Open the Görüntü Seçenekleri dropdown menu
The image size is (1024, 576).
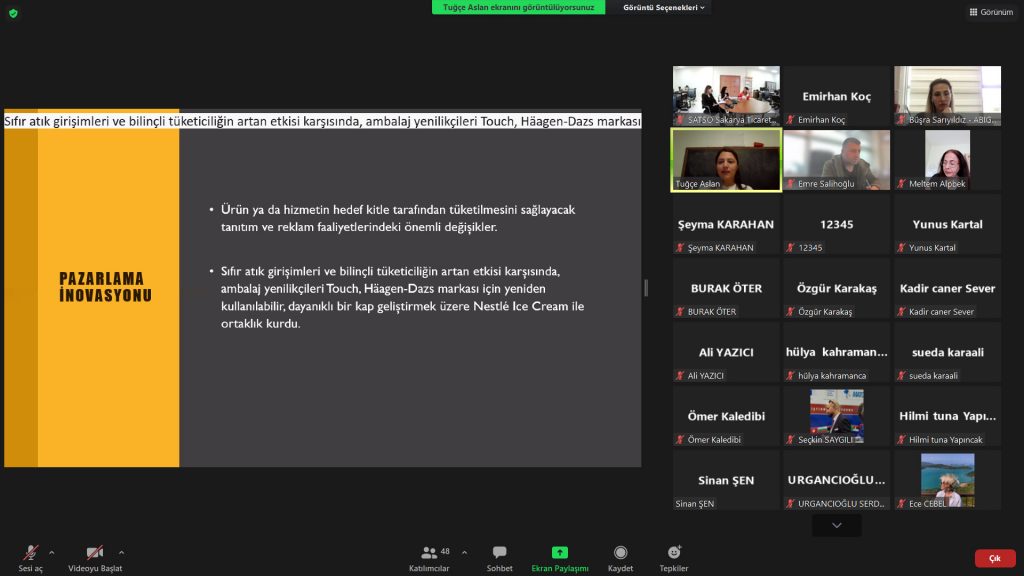coord(664,7)
